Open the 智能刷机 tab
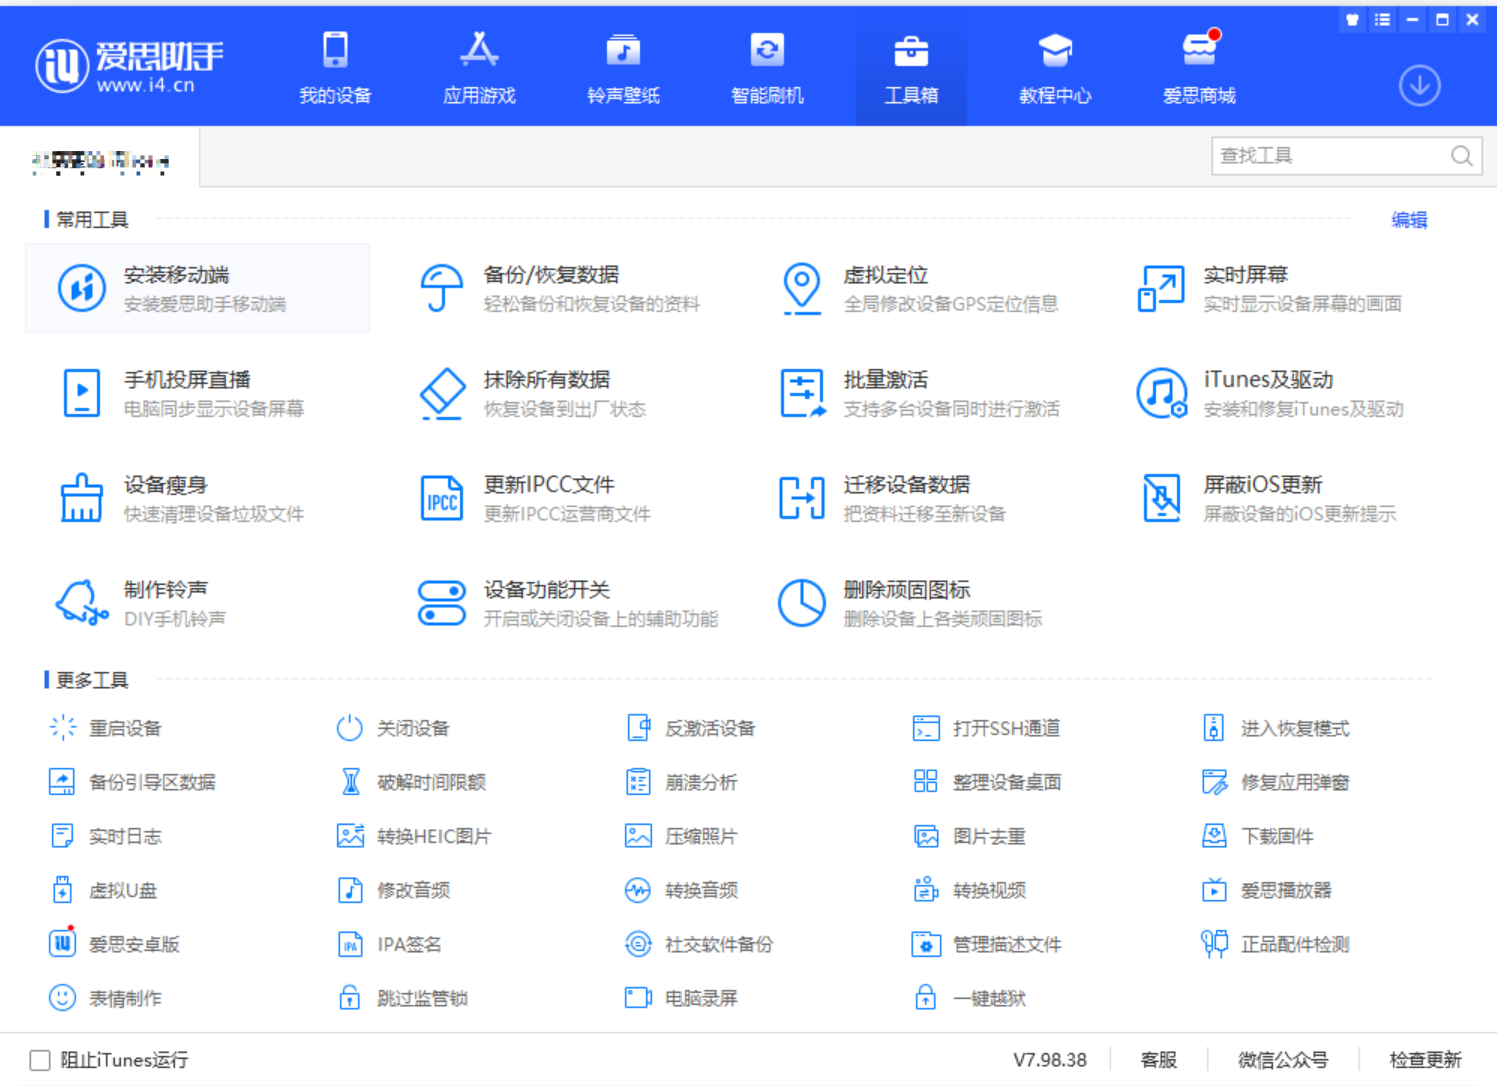The height and width of the screenshot is (1086, 1497). (767, 67)
